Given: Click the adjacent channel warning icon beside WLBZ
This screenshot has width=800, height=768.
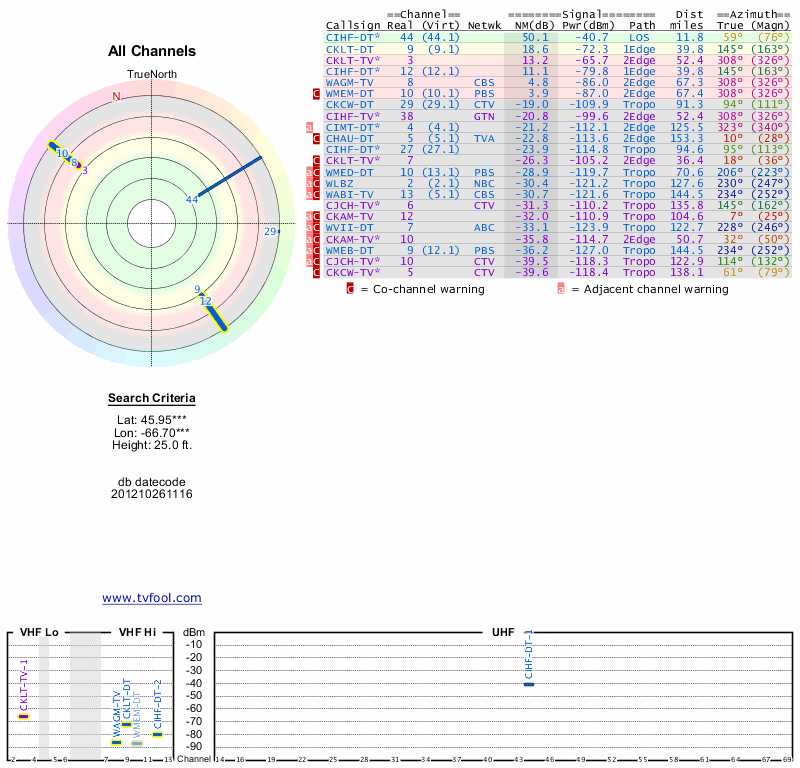Looking at the screenshot, I should [310, 184].
